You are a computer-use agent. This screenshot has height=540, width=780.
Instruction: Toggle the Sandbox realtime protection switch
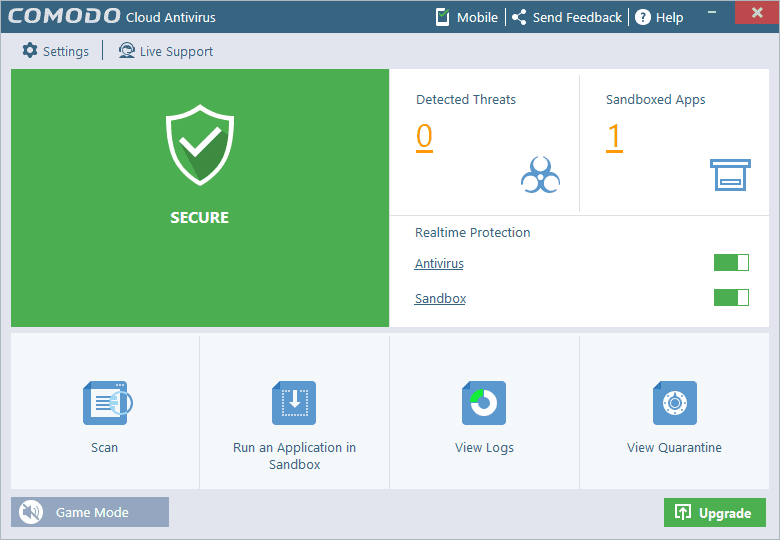pyautogui.click(x=731, y=298)
